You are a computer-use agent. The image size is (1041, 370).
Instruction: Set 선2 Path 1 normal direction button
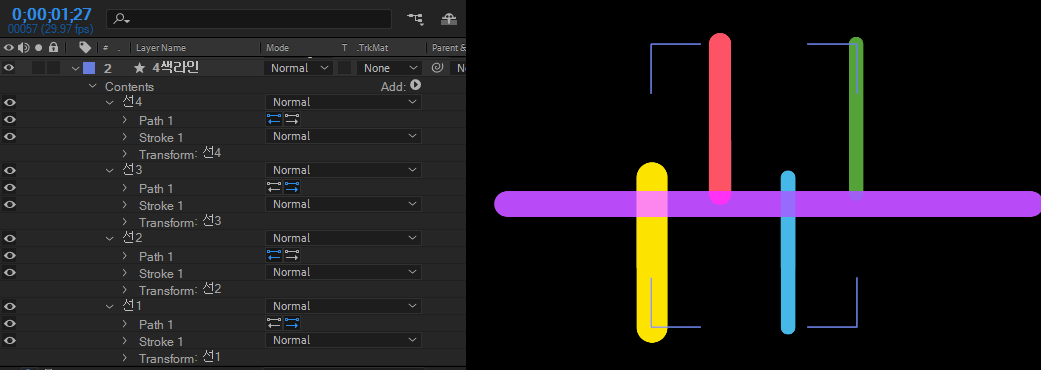(292, 256)
